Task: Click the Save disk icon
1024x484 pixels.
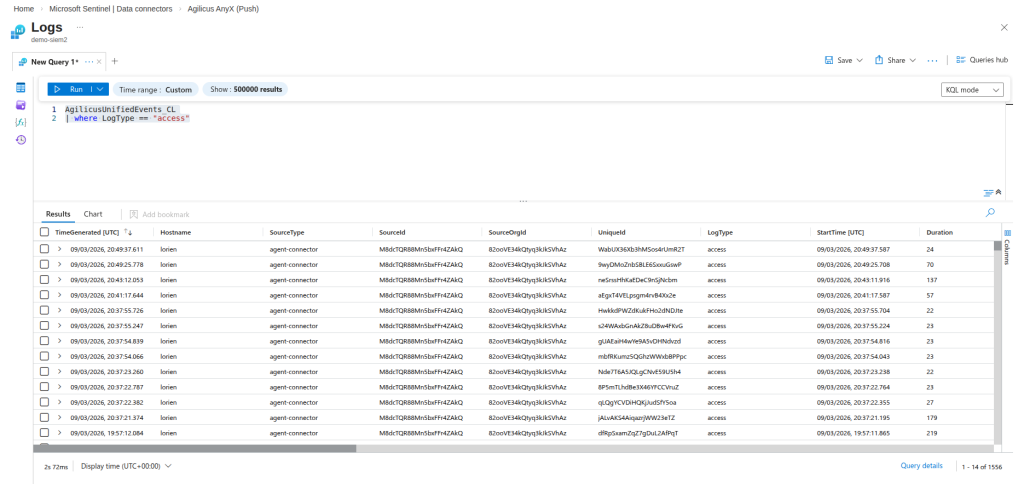Action: (829, 60)
